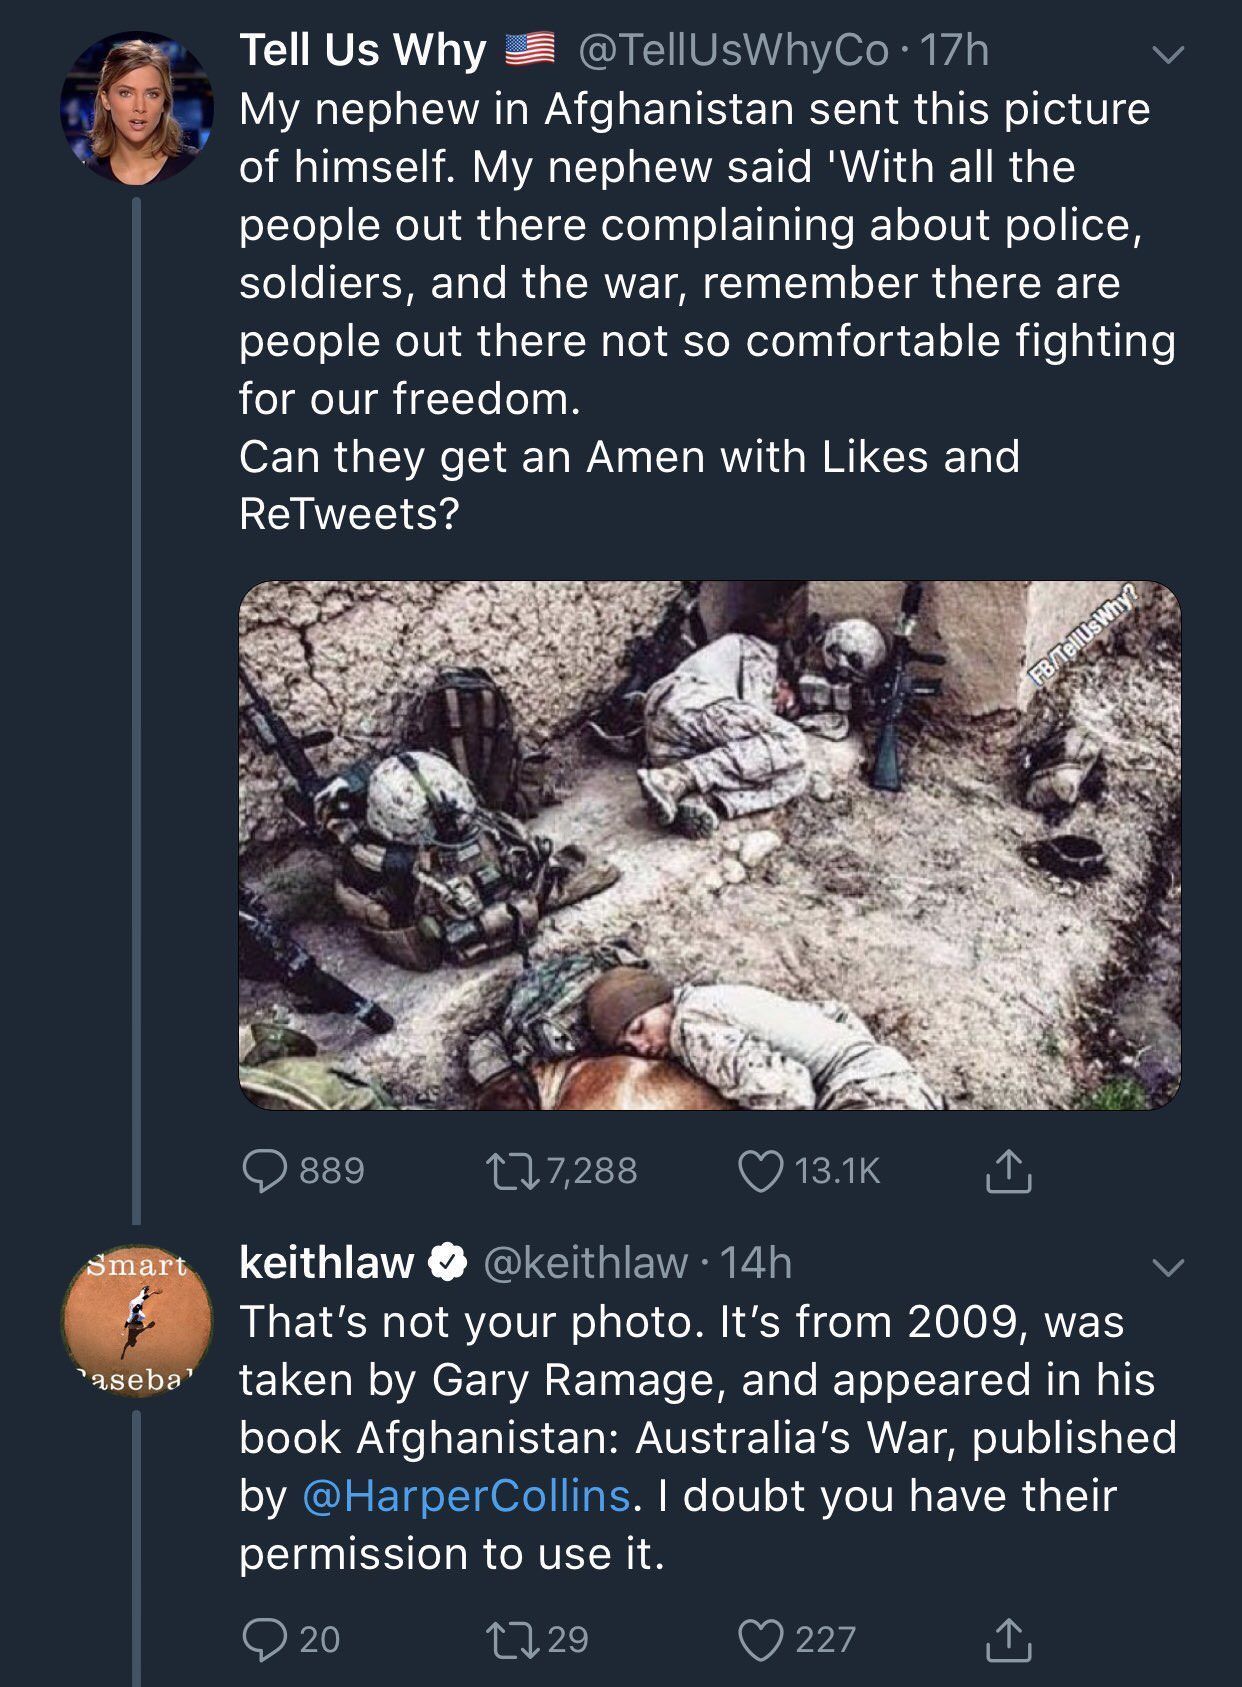Reply to the Tell Us Why tweet
This screenshot has height=1687, width=1242.
pyautogui.click(x=265, y=1170)
